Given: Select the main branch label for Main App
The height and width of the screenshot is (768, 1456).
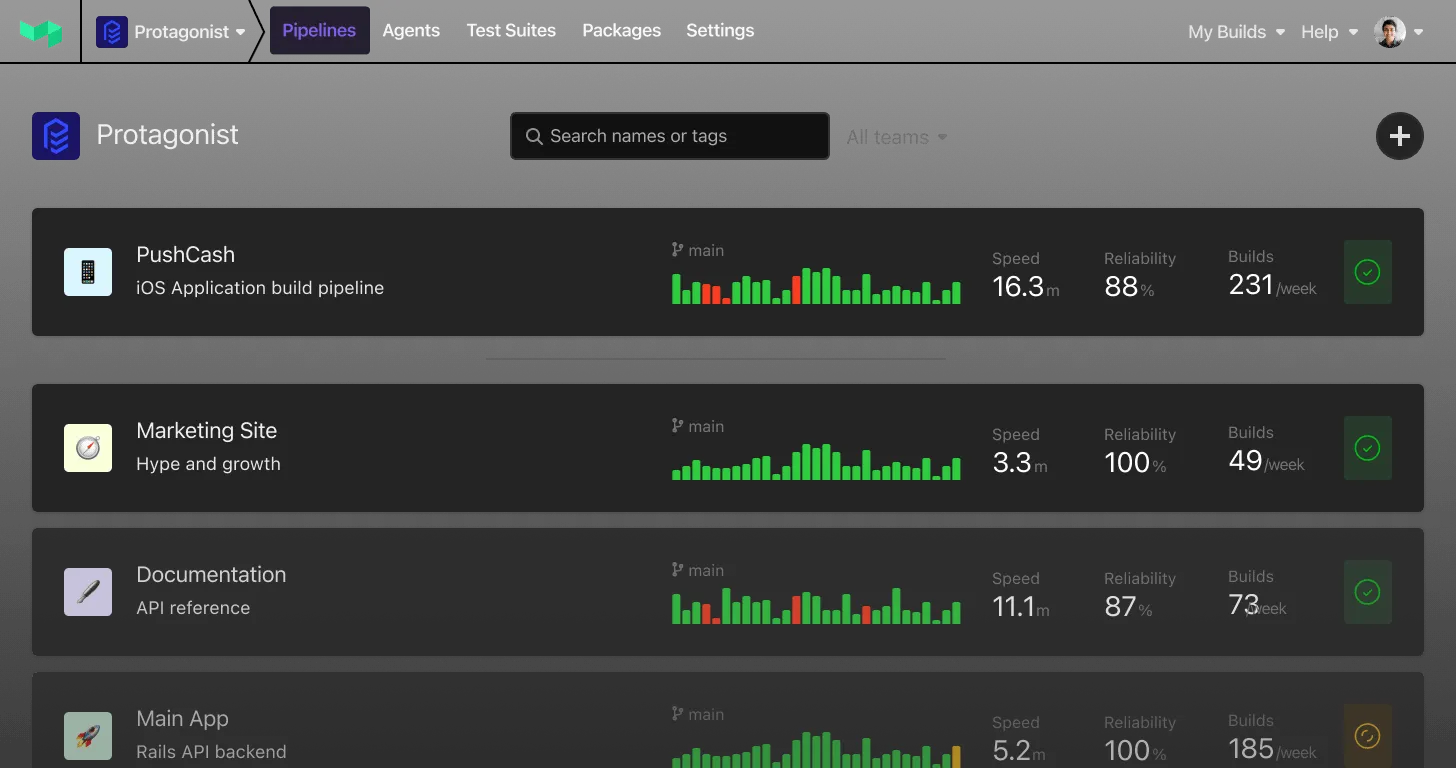Looking at the screenshot, I should coord(698,714).
